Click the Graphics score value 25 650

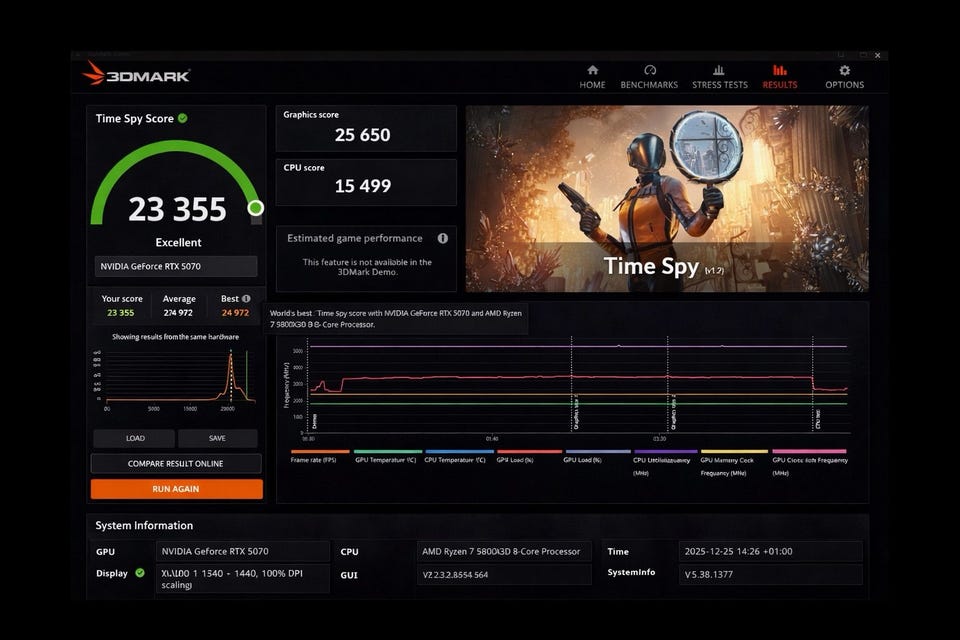pyautogui.click(x=362, y=135)
